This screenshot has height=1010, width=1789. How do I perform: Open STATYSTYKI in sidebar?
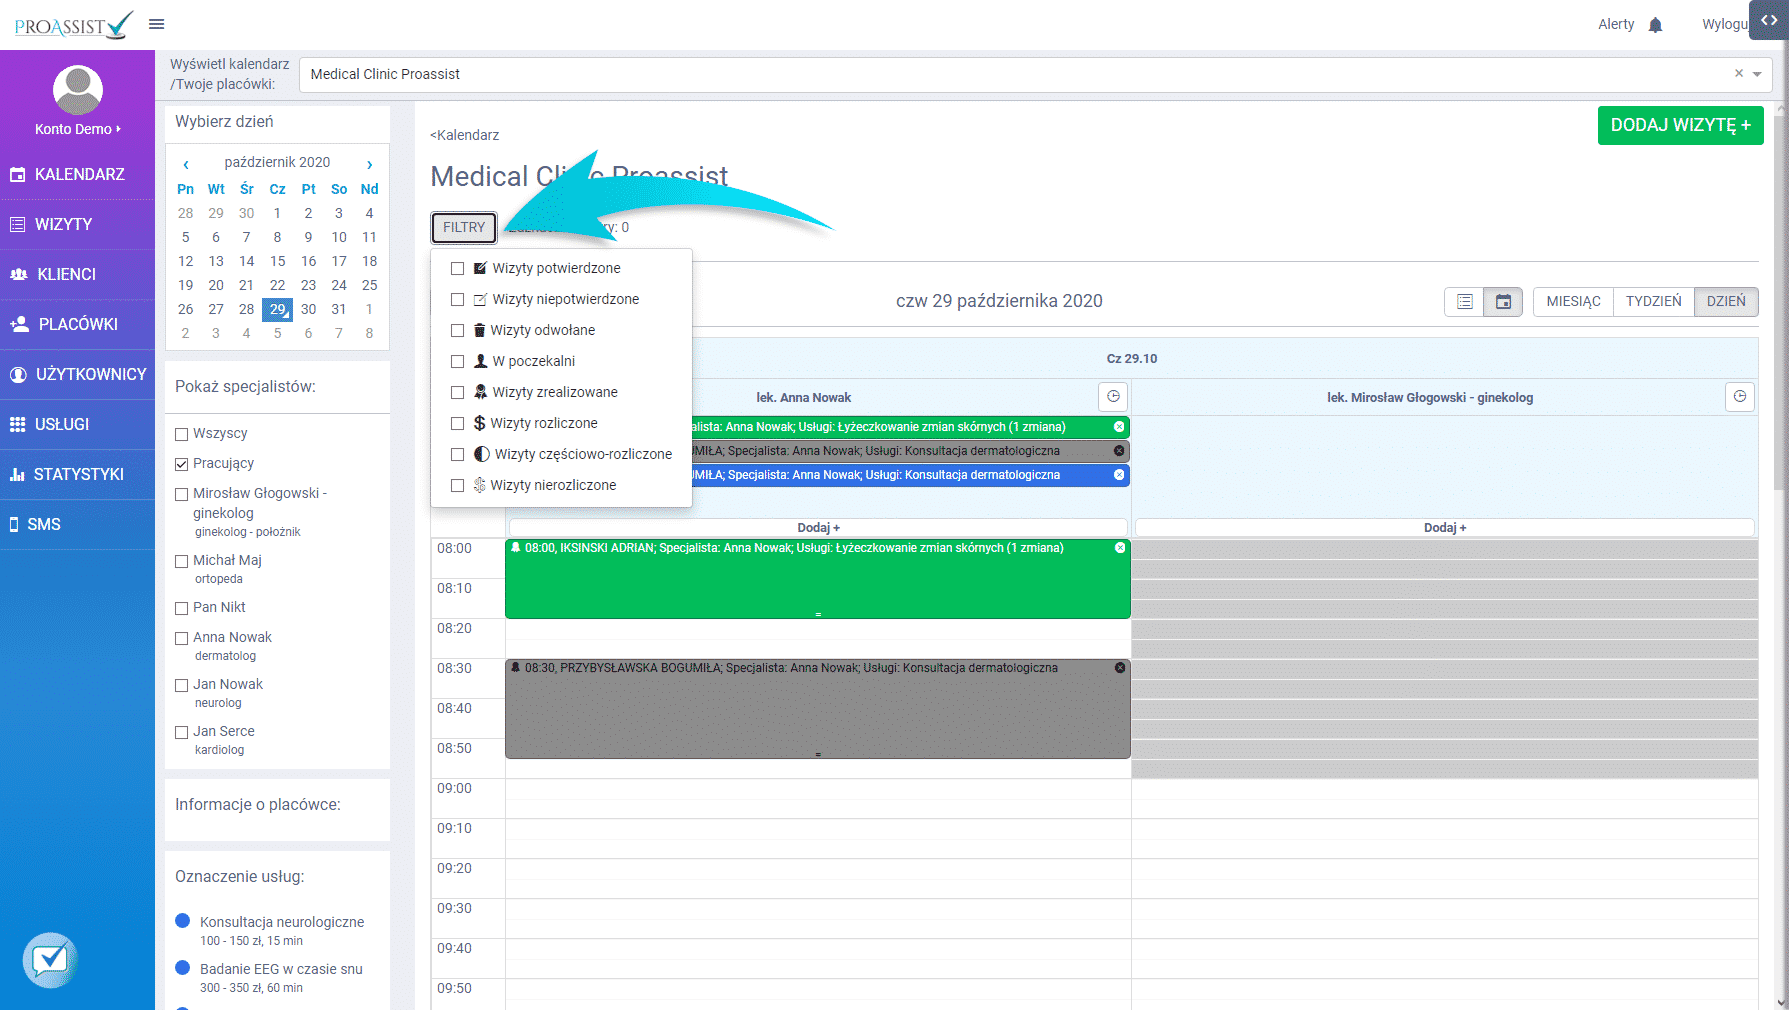pos(78,474)
